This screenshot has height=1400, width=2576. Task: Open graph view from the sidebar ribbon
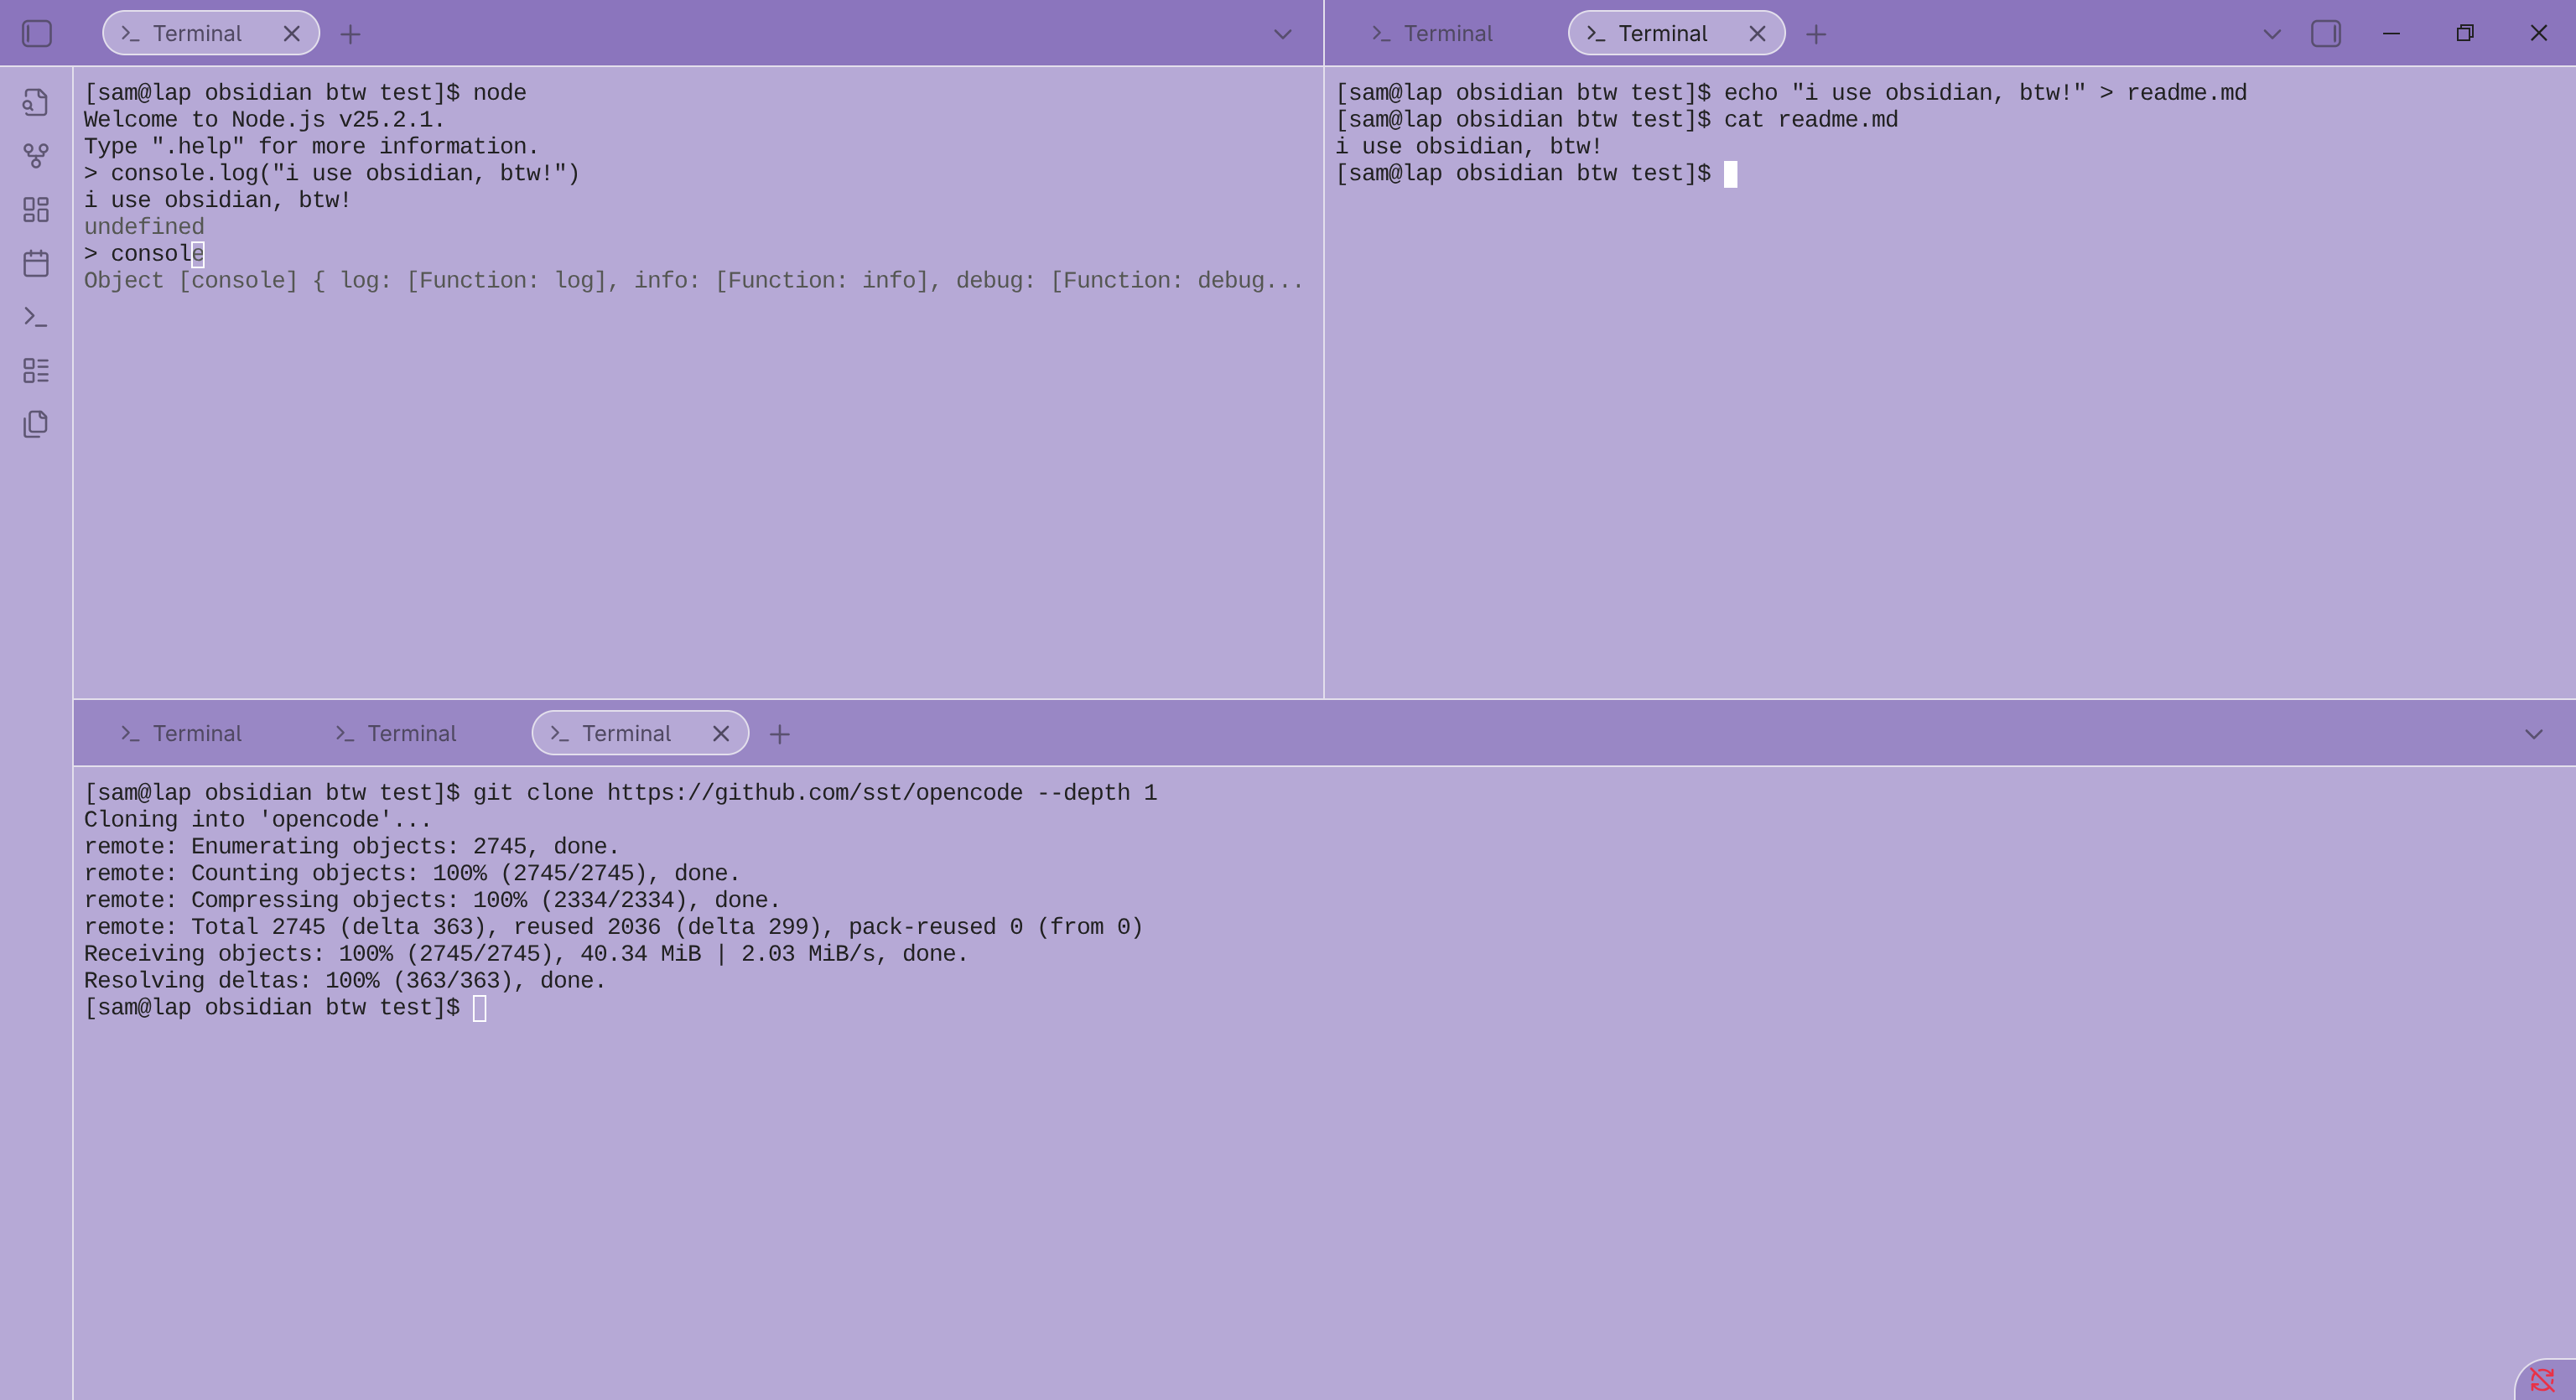36,156
